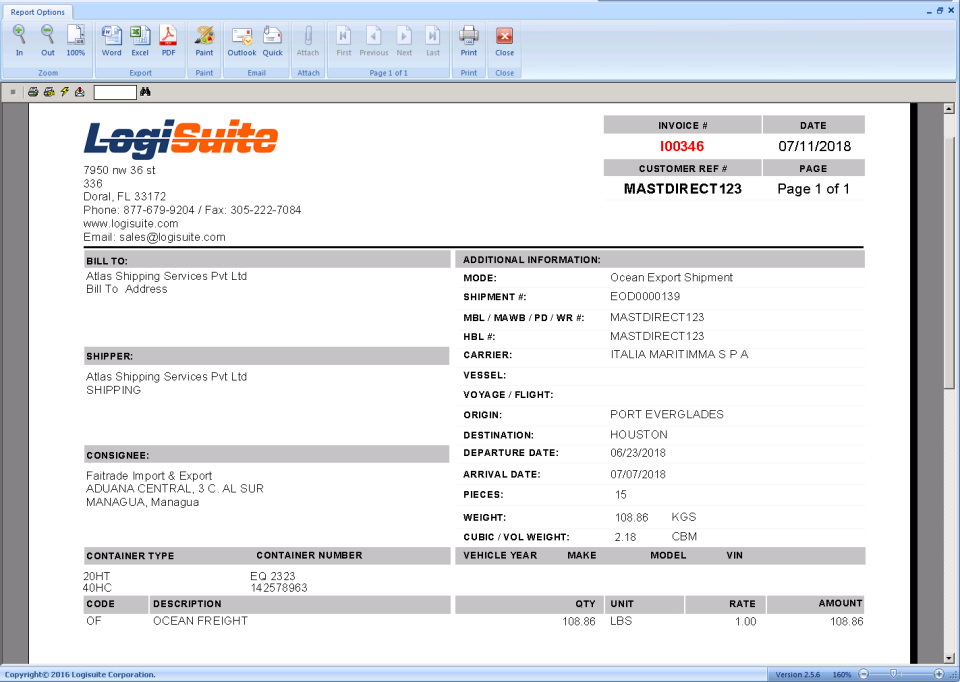
Task: Switch to the Report Options tab
Action: (38, 11)
